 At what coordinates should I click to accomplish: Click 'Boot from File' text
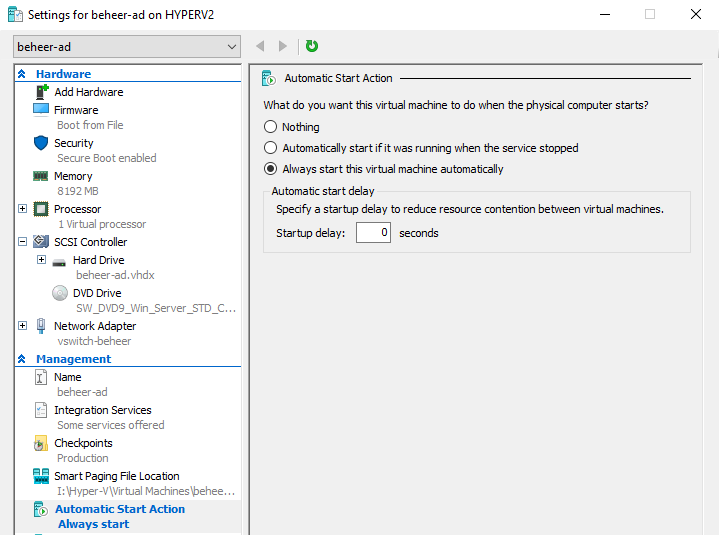point(90,125)
